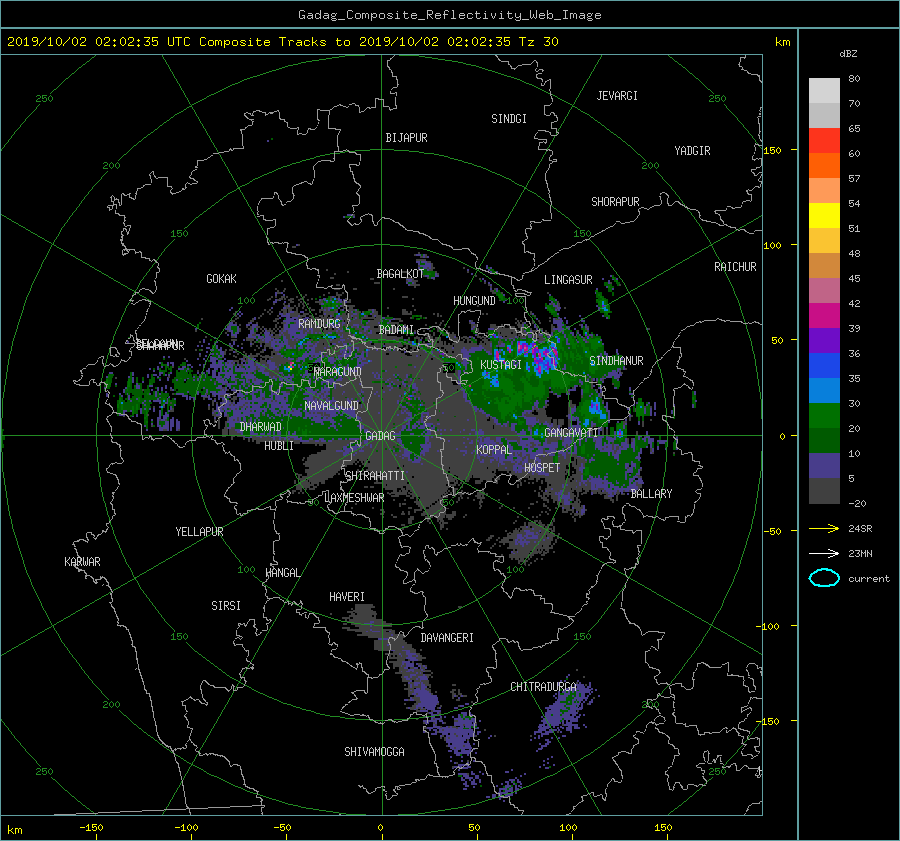Screen dimensions: 900x841
Task: Click the DHARWAD city label
Action: tap(260, 427)
